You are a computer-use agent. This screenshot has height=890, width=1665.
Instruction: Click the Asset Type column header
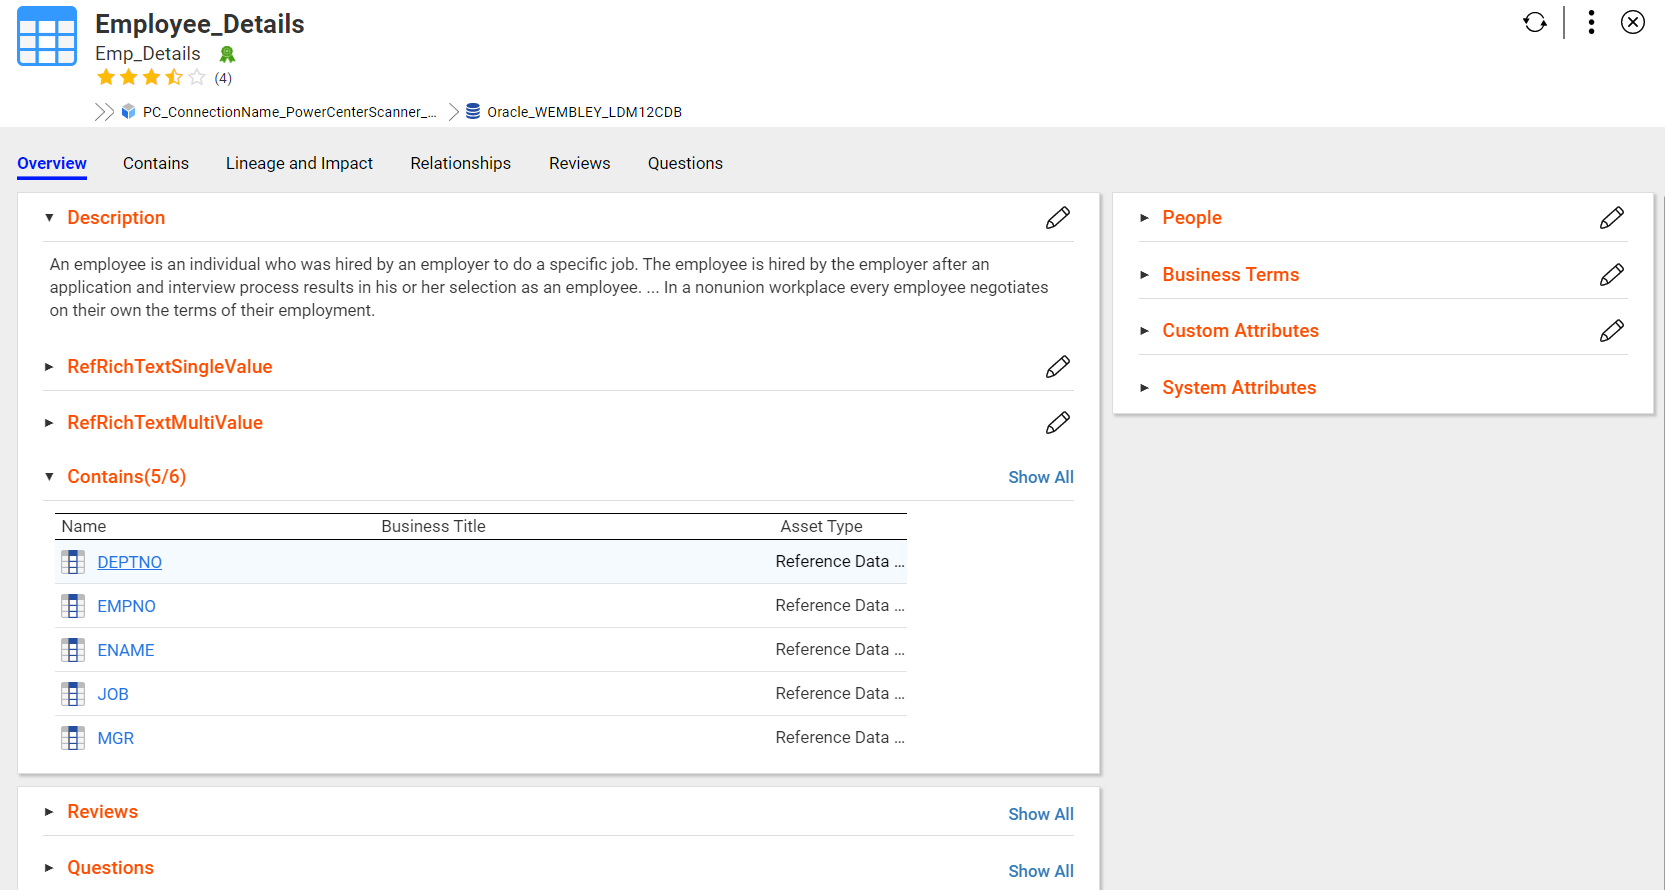pos(821,526)
